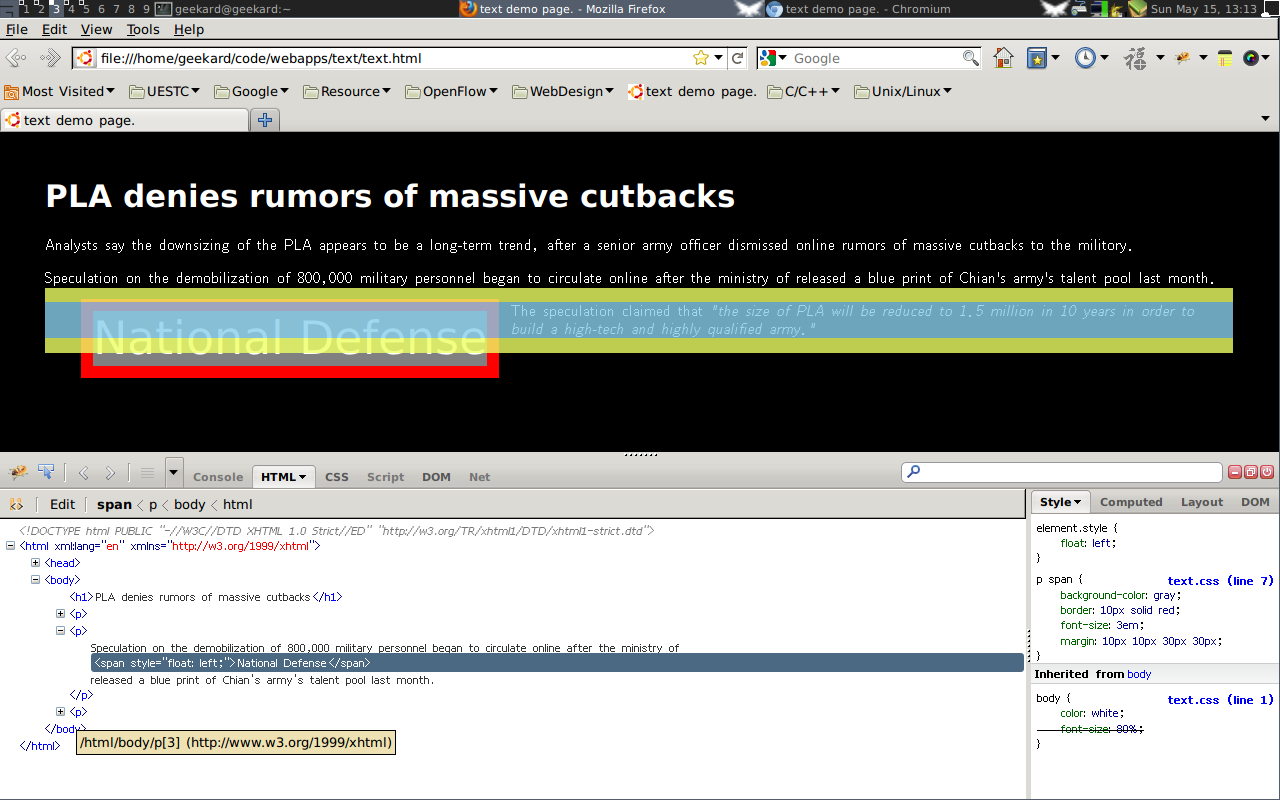Activate the Firebug element inspector tool

[46, 473]
